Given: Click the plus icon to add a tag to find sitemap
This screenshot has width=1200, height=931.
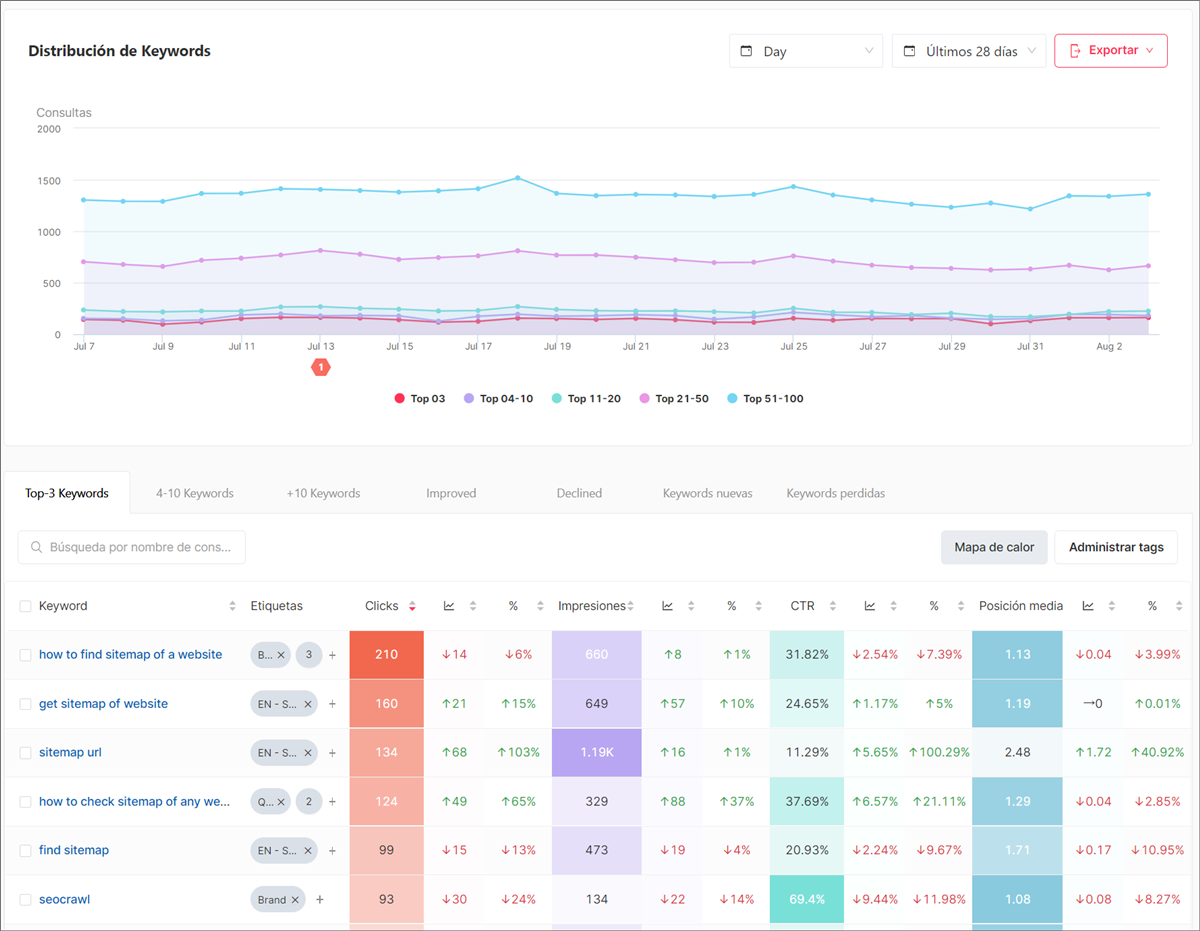Looking at the screenshot, I should 332,850.
